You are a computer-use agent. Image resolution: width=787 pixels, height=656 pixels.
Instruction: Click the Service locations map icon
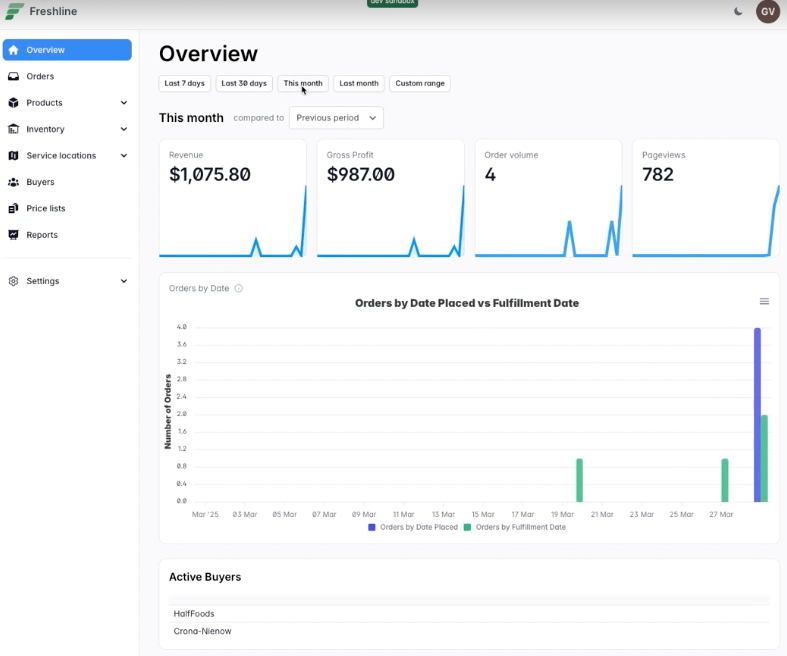(13, 156)
